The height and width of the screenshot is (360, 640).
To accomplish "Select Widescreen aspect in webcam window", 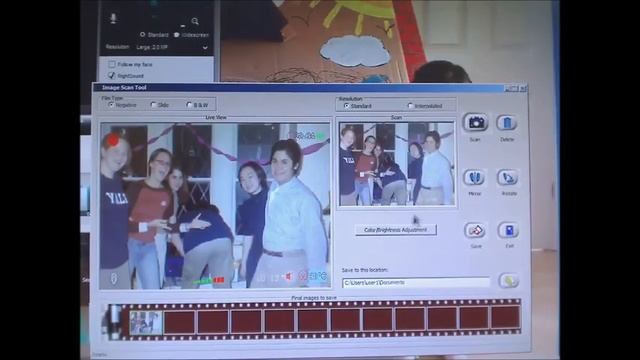I will pyautogui.click(x=176, y=35).
